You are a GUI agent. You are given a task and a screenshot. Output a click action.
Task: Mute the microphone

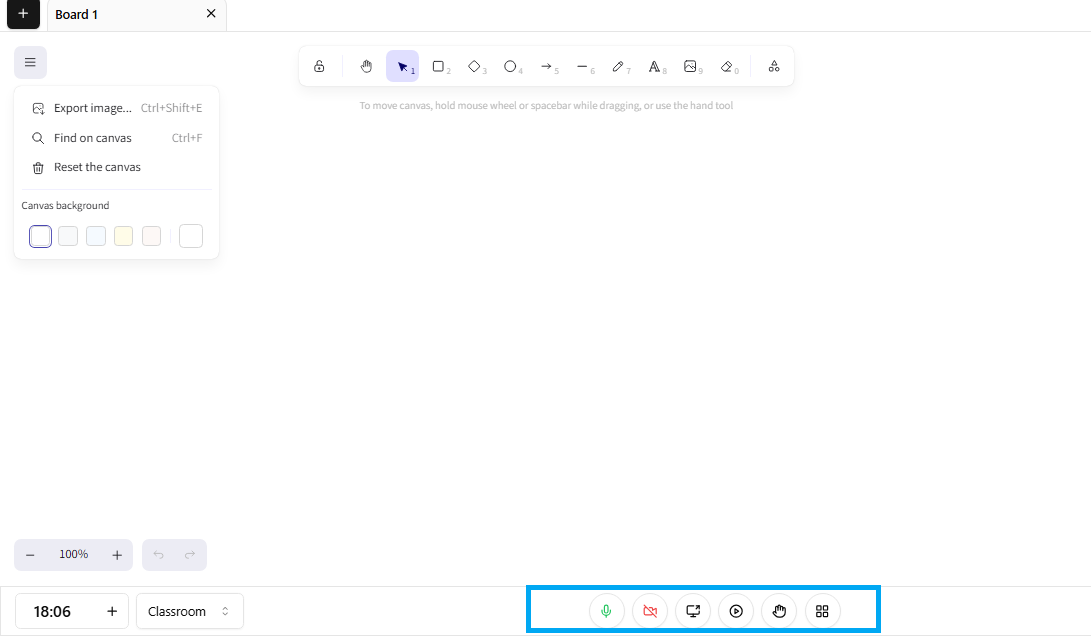[x=606, y=611]
